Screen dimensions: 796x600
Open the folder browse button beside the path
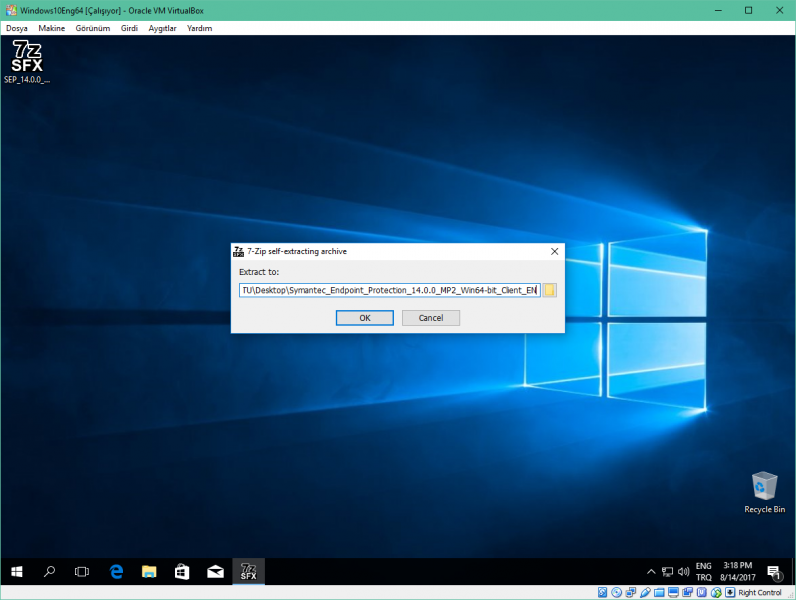pos(549,290)
